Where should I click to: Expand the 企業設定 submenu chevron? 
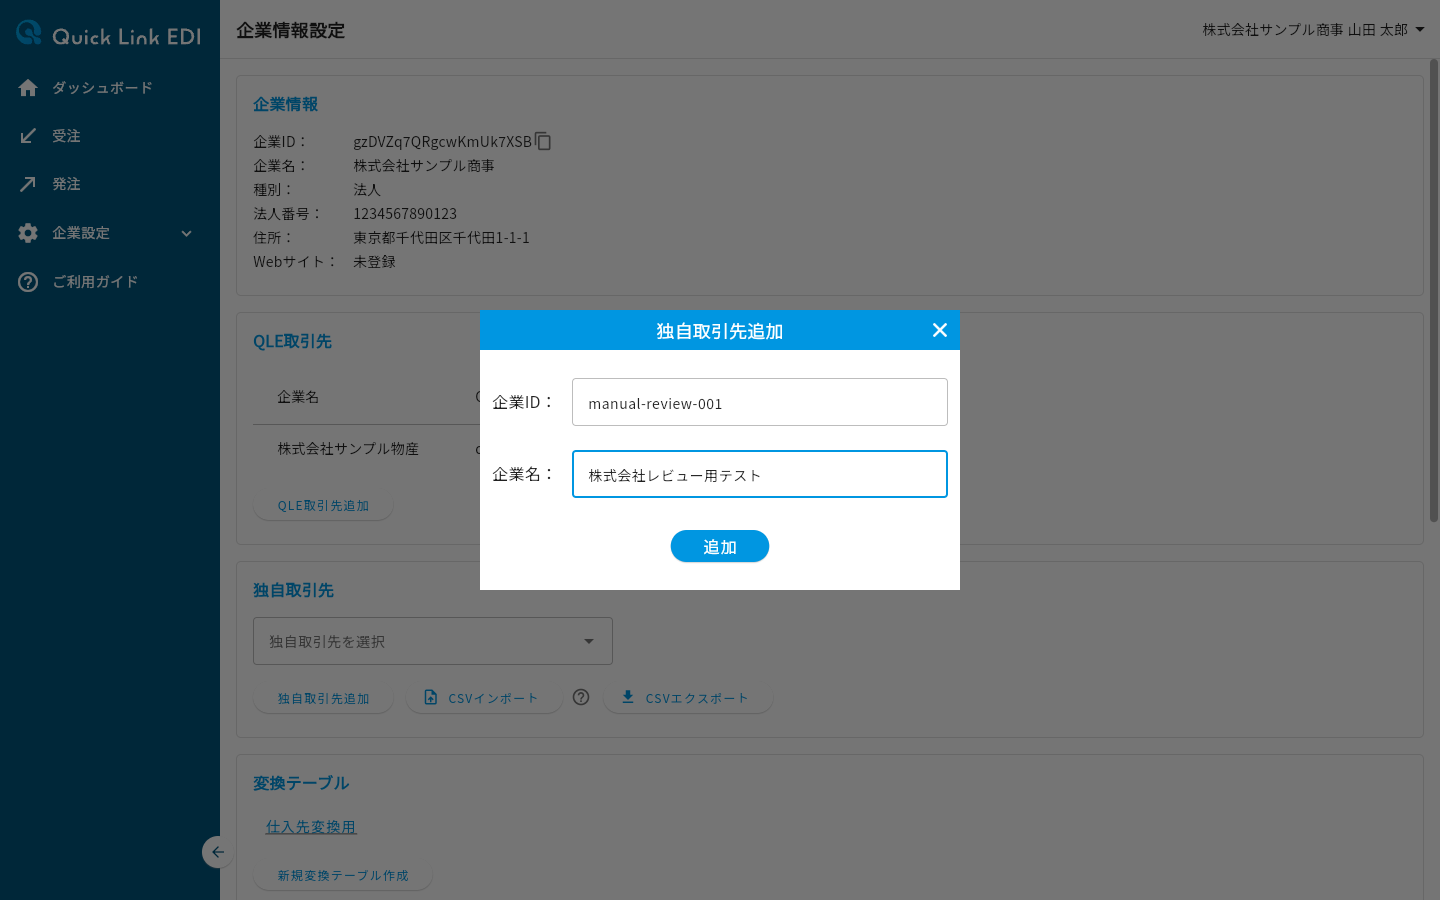click(x=186, y=233)
